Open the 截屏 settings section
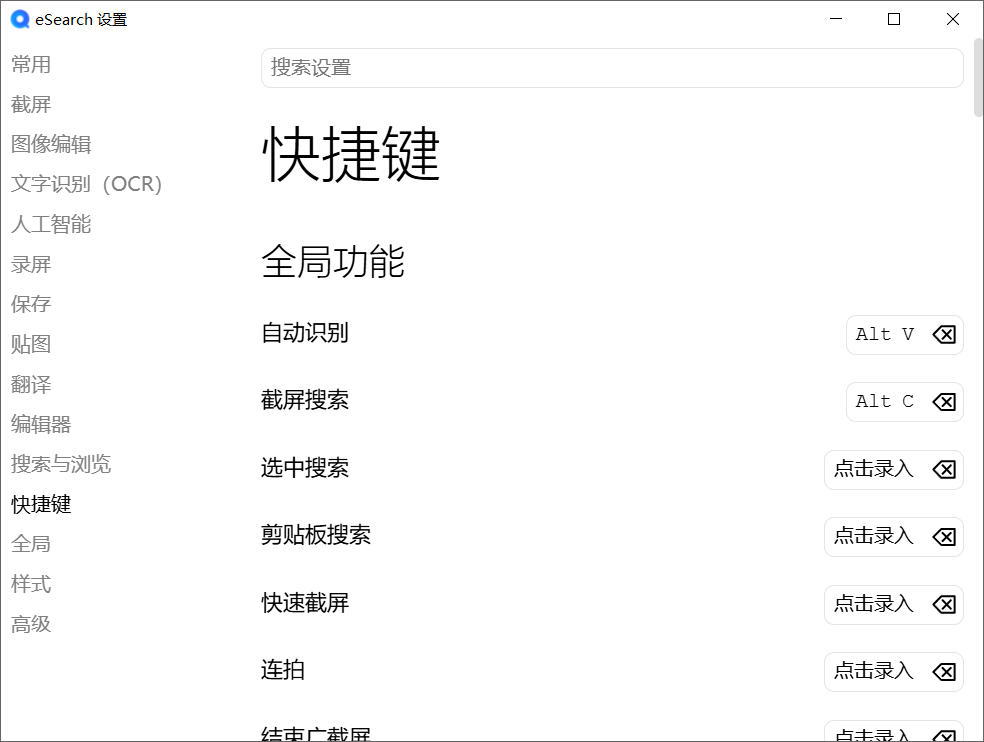The image size is (984, 742). (31, 104)
